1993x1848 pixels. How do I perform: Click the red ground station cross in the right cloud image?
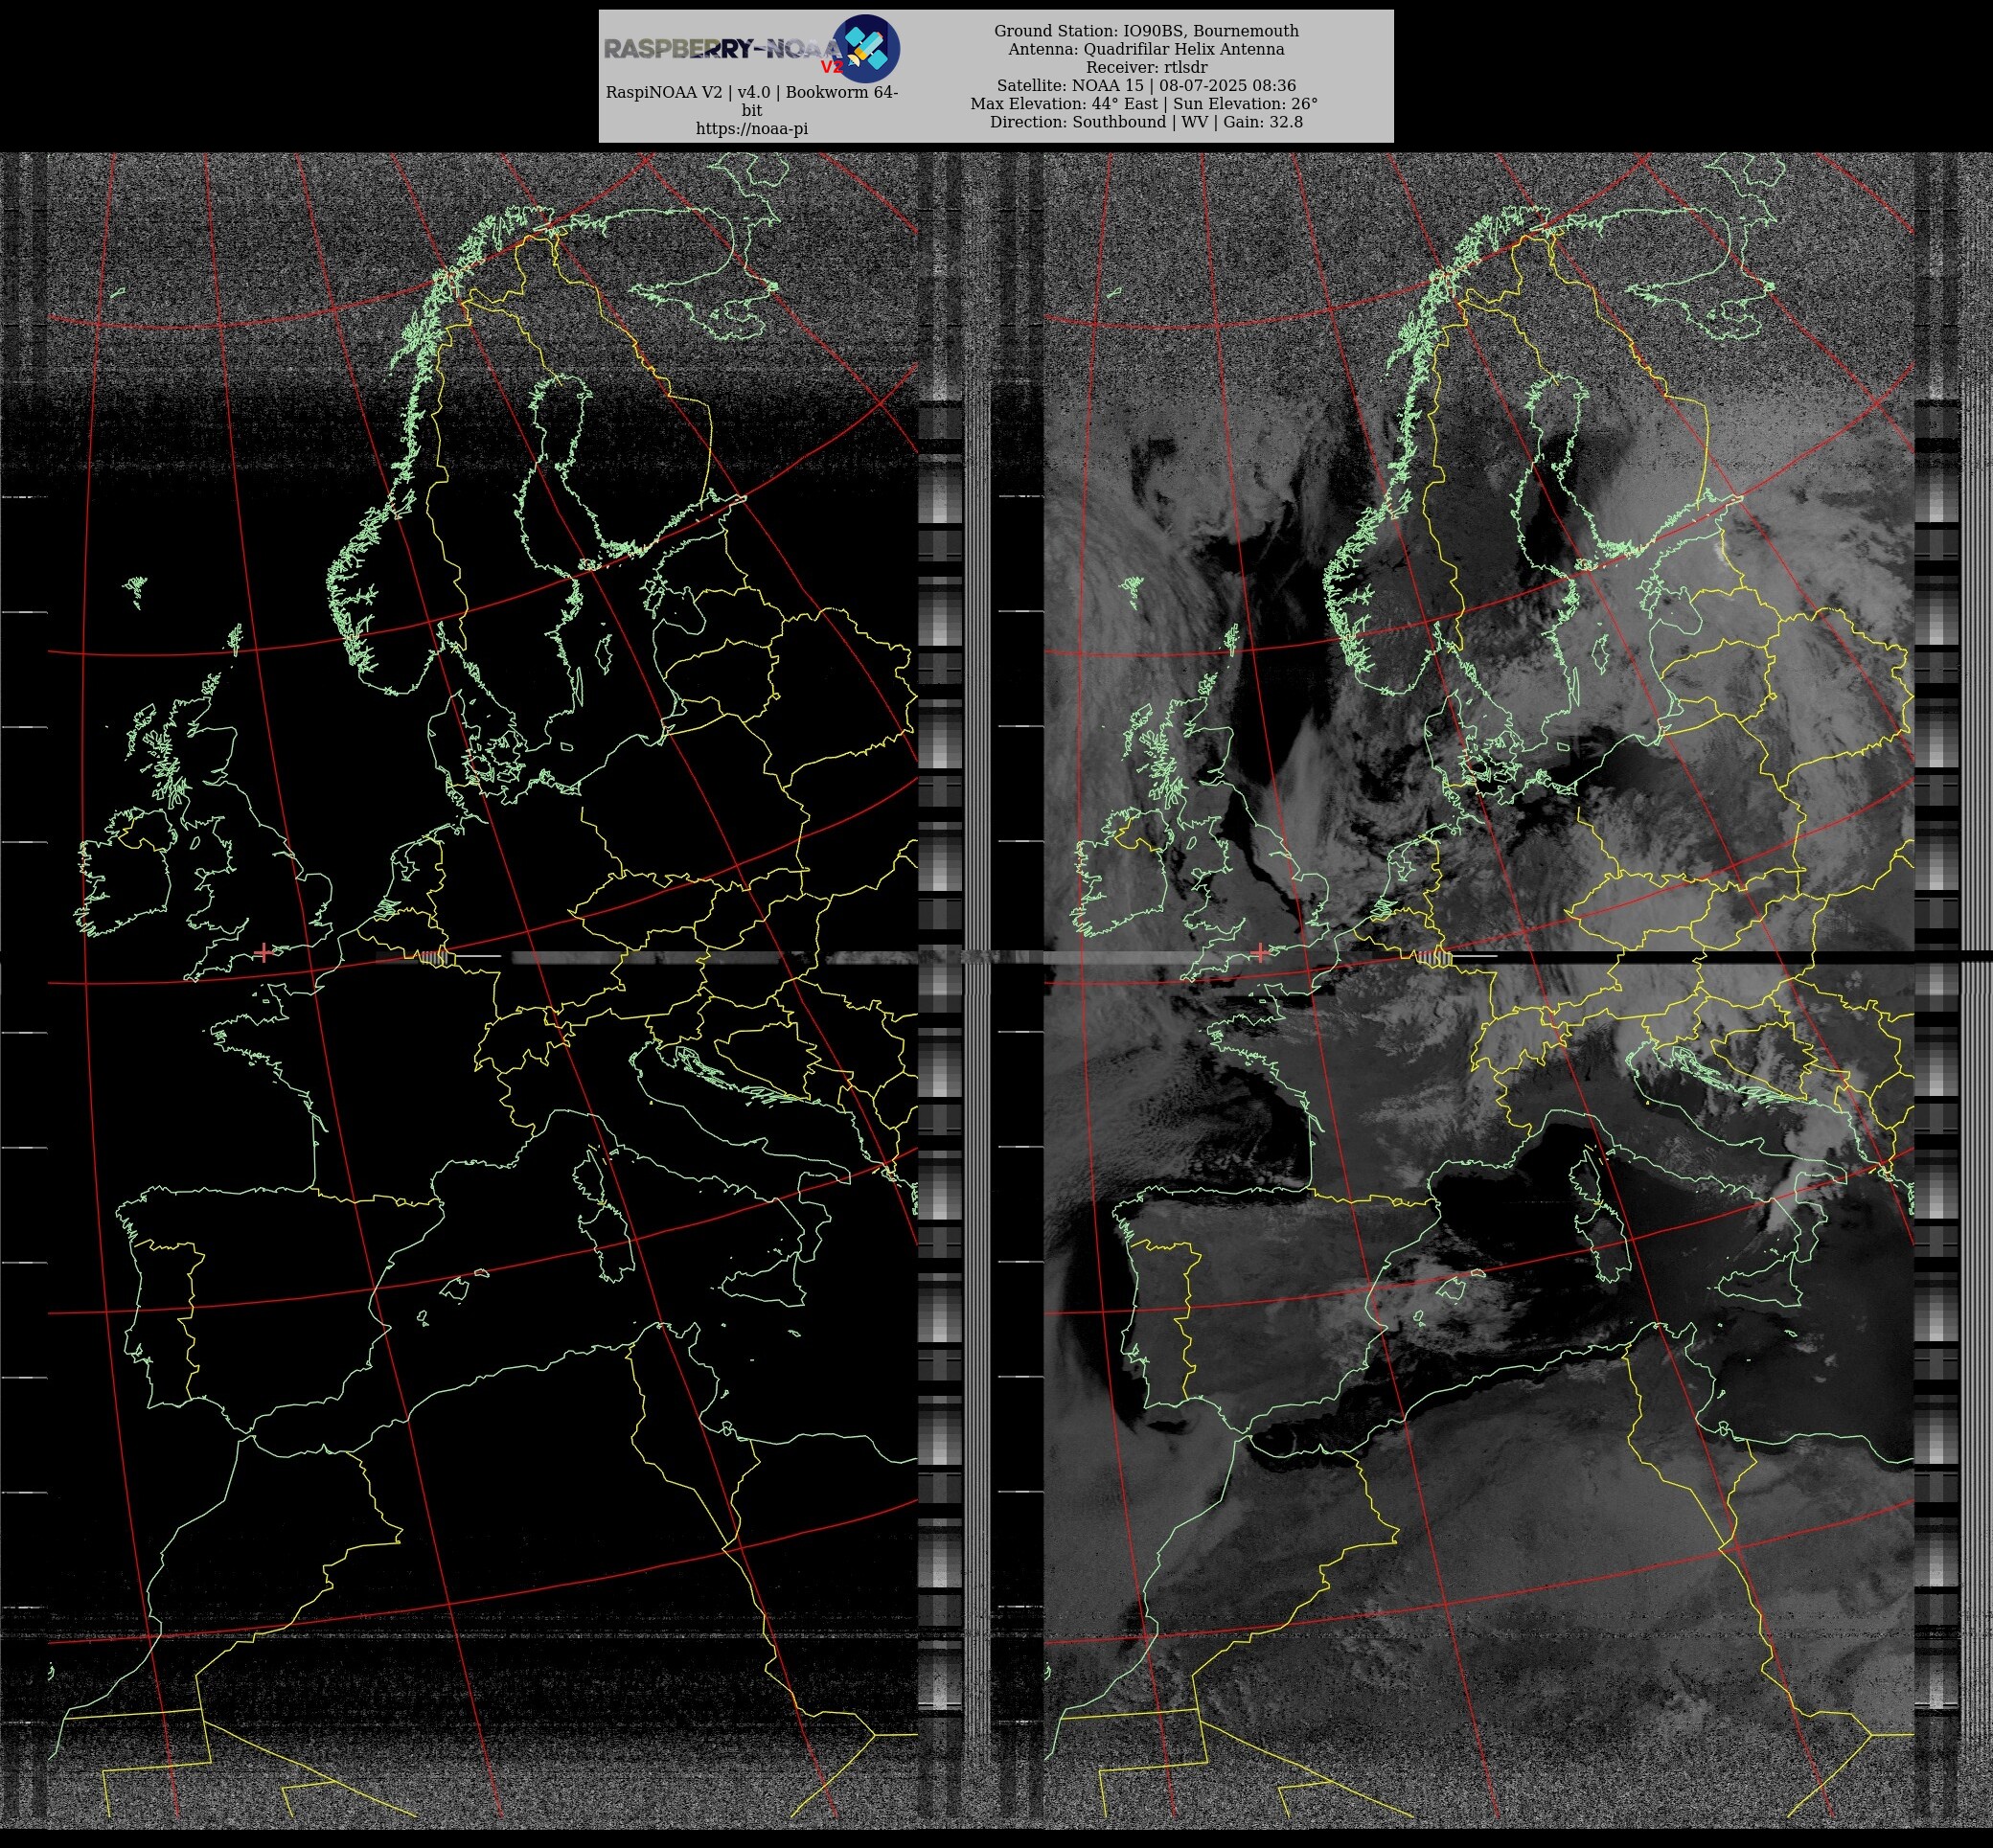(x=1260, y=952)
